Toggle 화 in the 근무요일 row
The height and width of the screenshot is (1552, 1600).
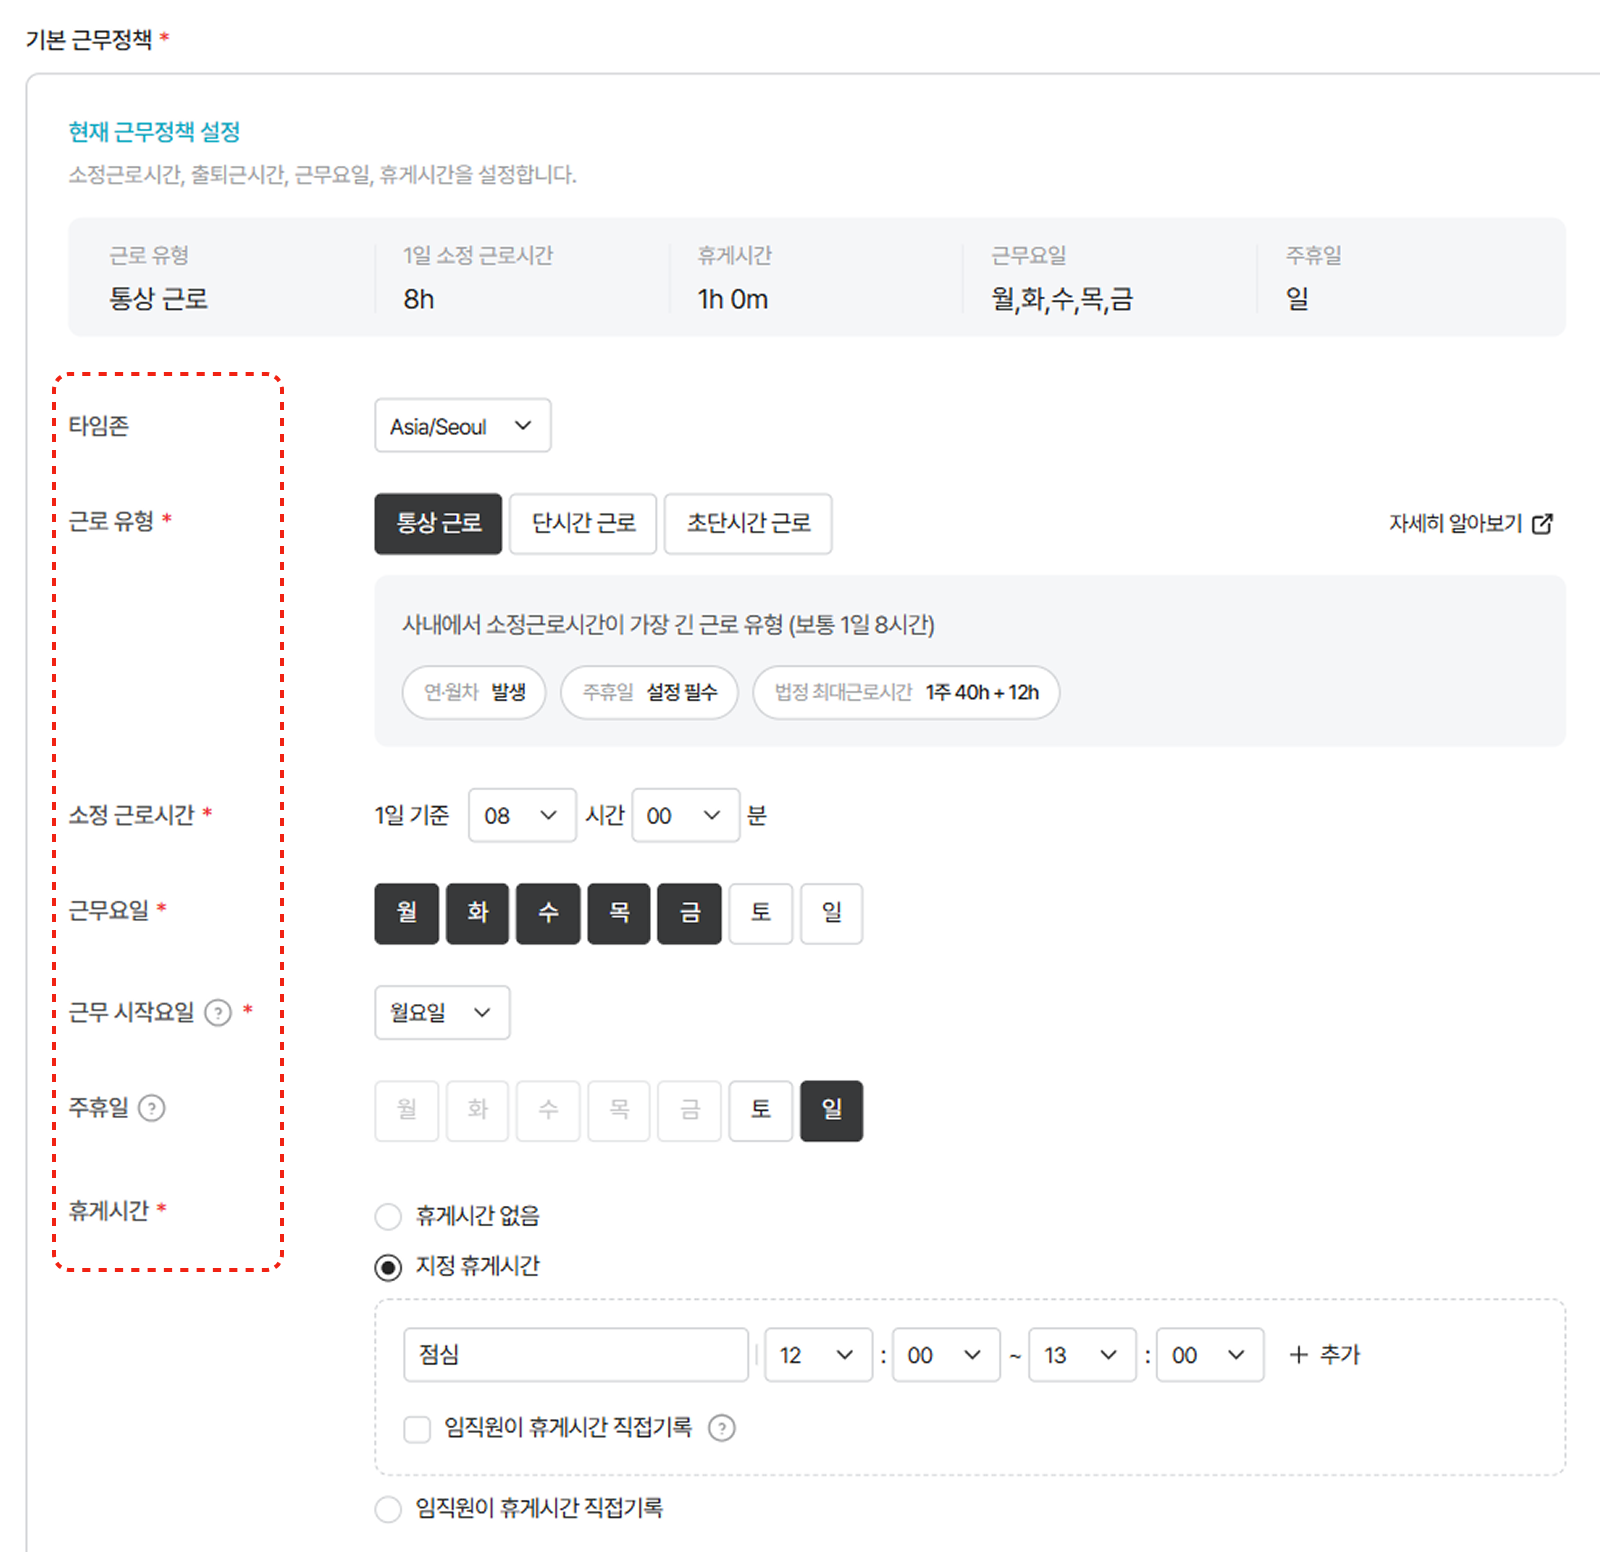pyautogui.click(x=477, y=913)
